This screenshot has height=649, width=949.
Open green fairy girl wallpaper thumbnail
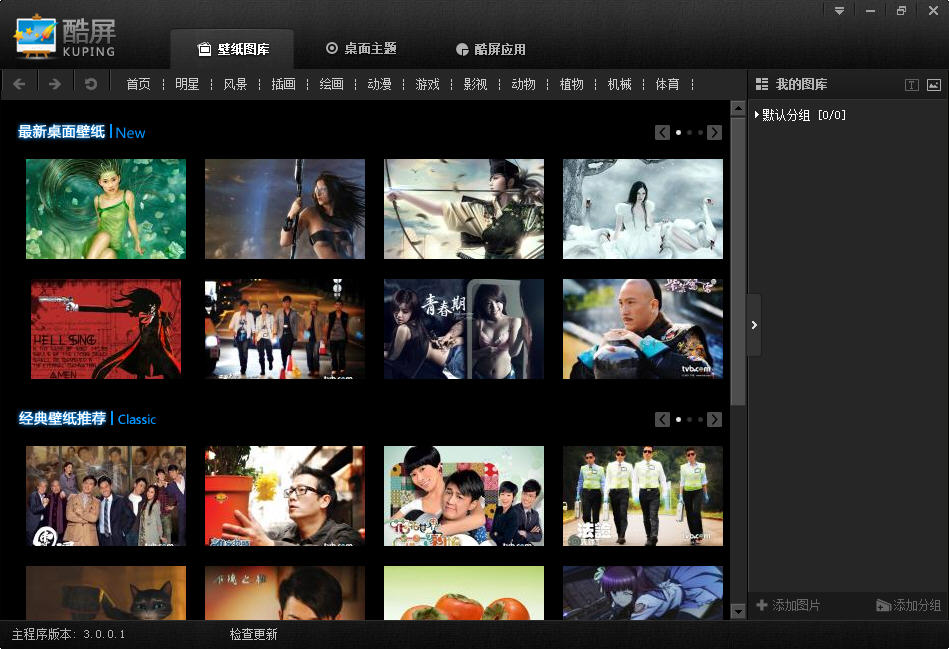click(x=106, y=209)
